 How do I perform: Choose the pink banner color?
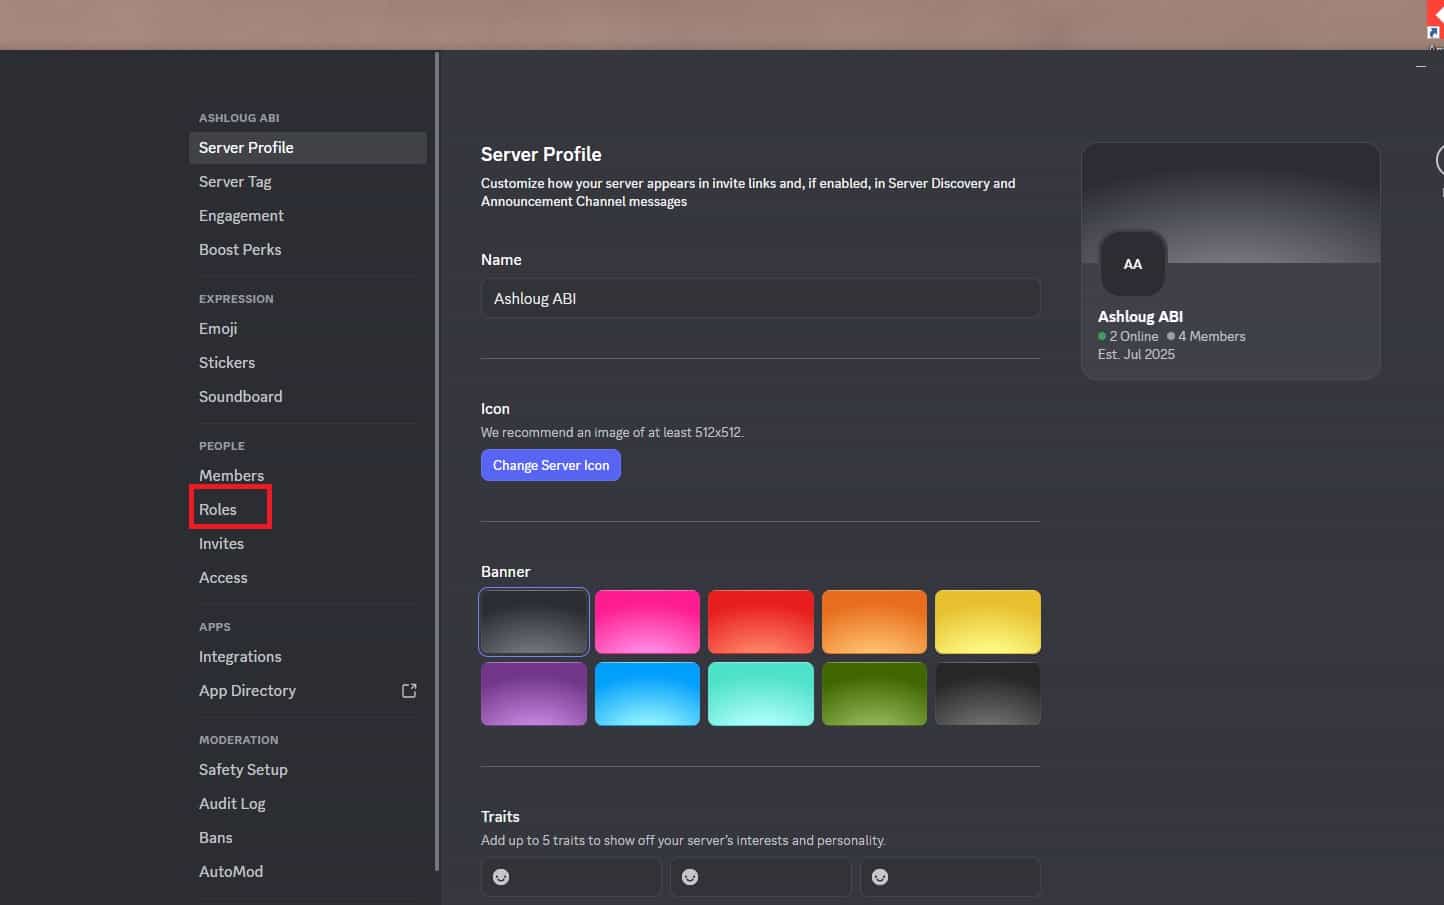tap(647, 622)
